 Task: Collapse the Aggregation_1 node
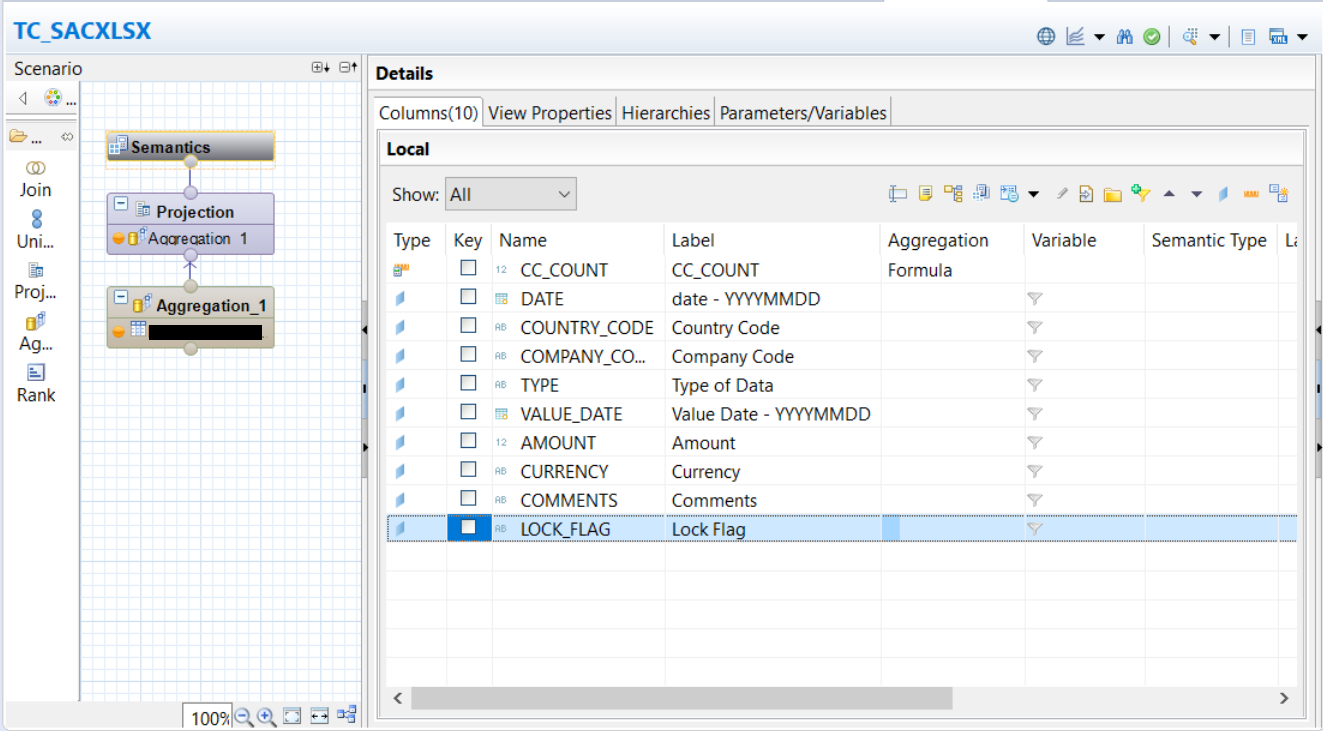pyautogui.click(x=122, y=295)
